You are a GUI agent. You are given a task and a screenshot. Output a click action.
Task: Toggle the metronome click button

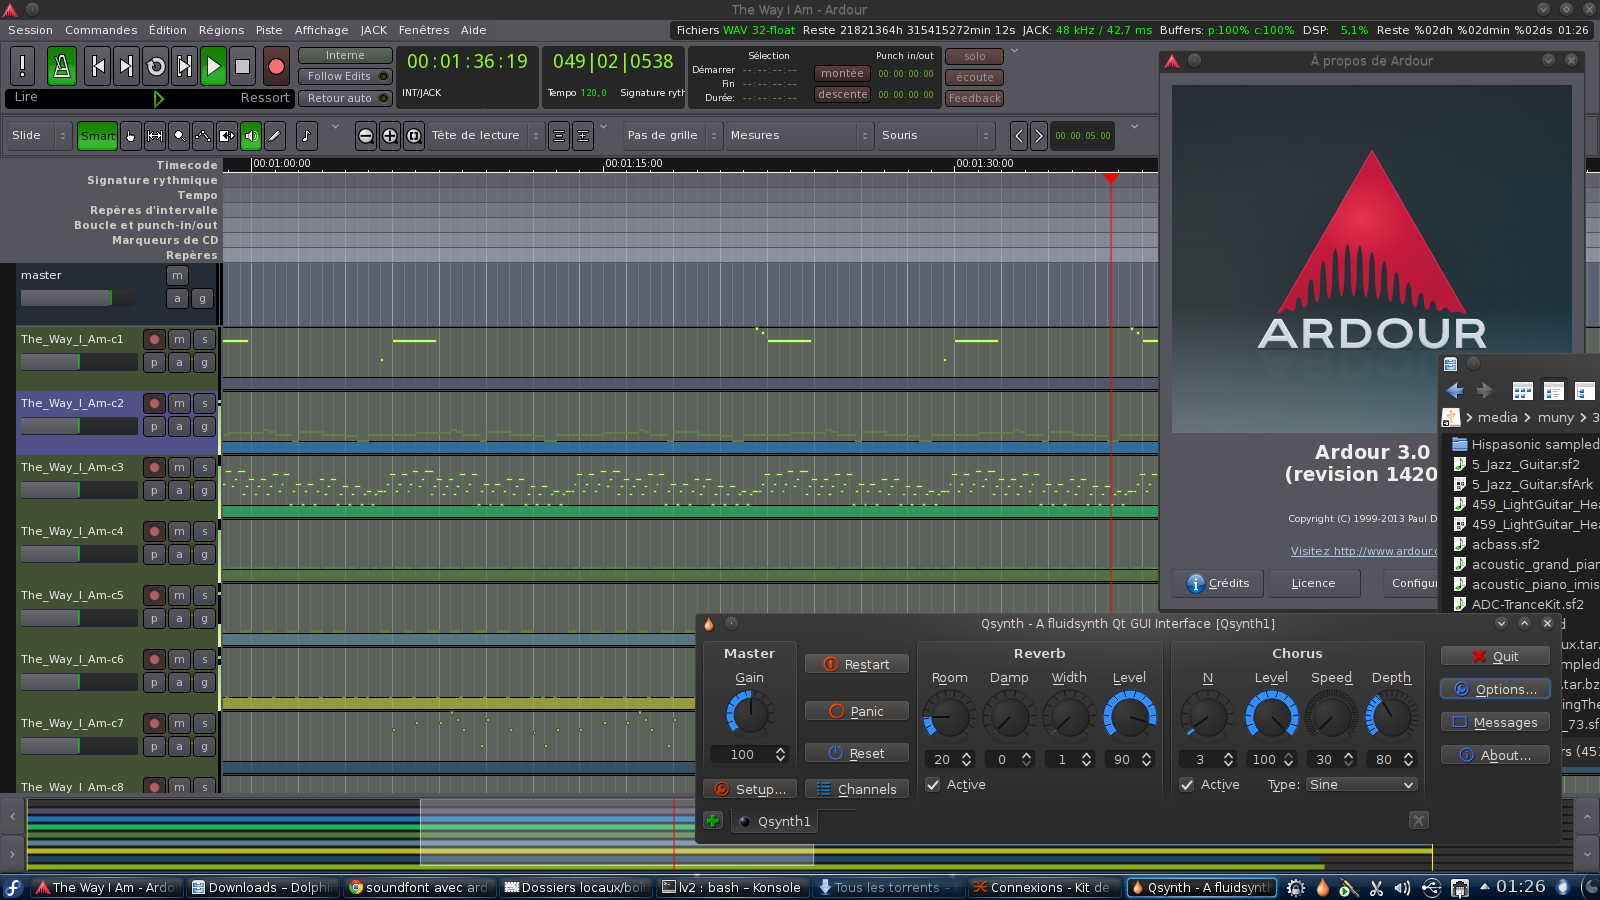[61, 67]
